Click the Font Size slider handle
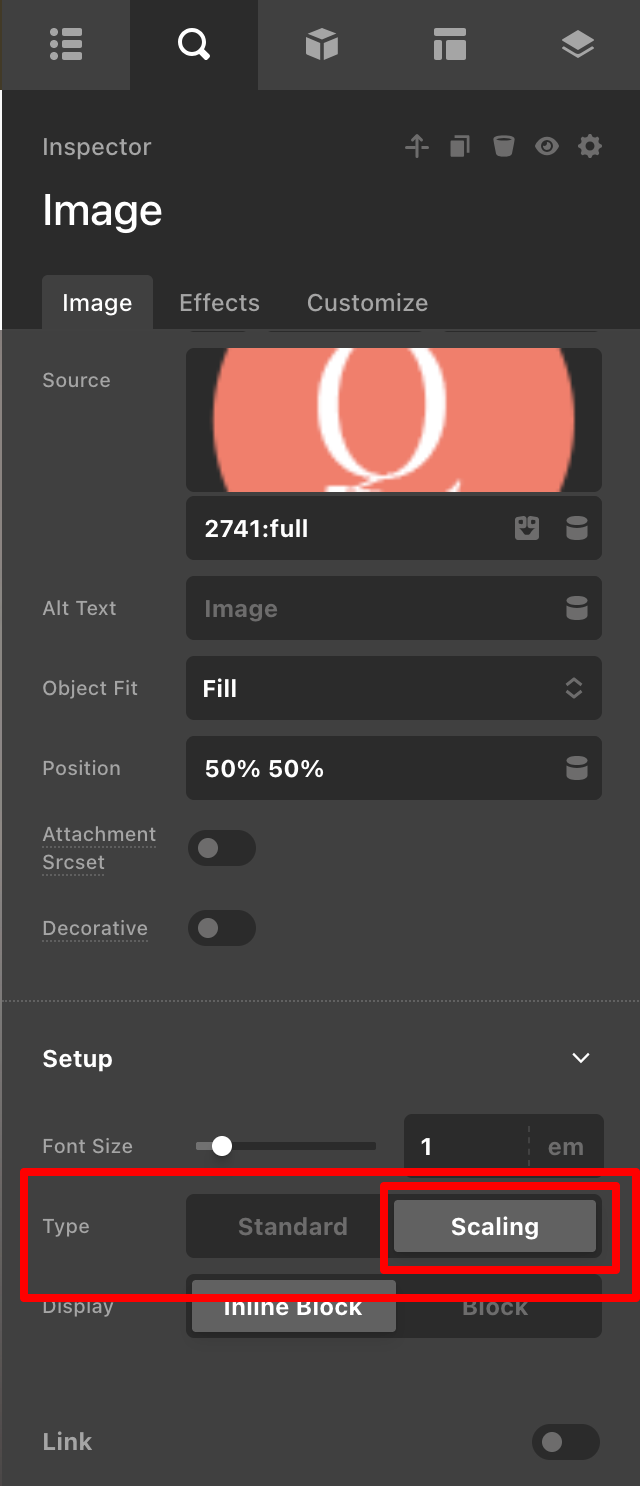Image resolution: width=640 pixels, height=1486 pixels. click(x=222, y=1146)
